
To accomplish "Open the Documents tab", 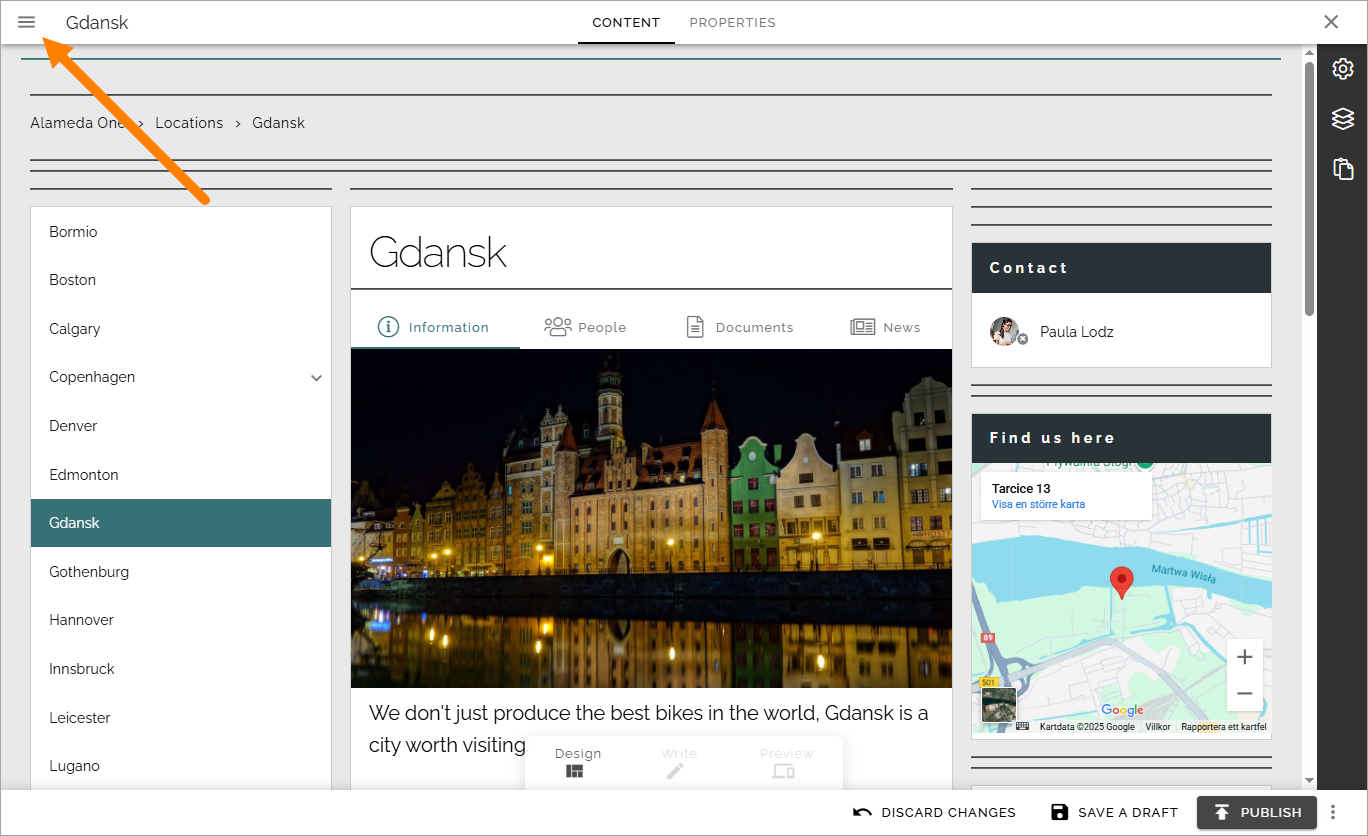I will (740, 327).
